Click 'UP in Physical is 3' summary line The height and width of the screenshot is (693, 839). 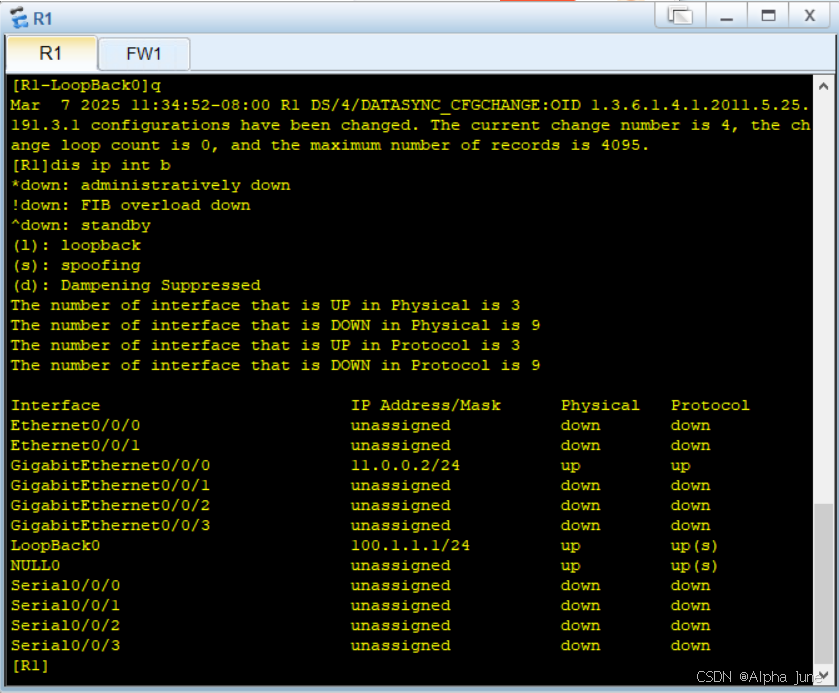(265, 305)
